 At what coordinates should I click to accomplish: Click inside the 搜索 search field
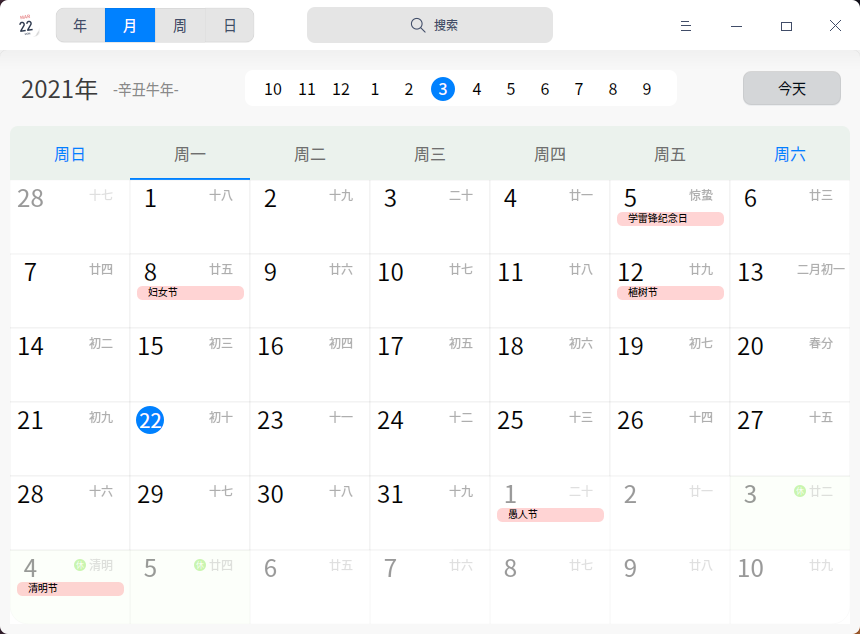tap(430, 25)
